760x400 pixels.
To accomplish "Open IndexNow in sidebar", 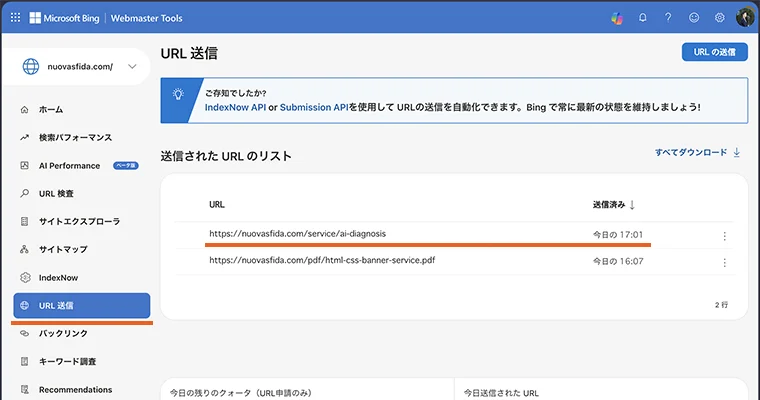I will coord(58,278).
